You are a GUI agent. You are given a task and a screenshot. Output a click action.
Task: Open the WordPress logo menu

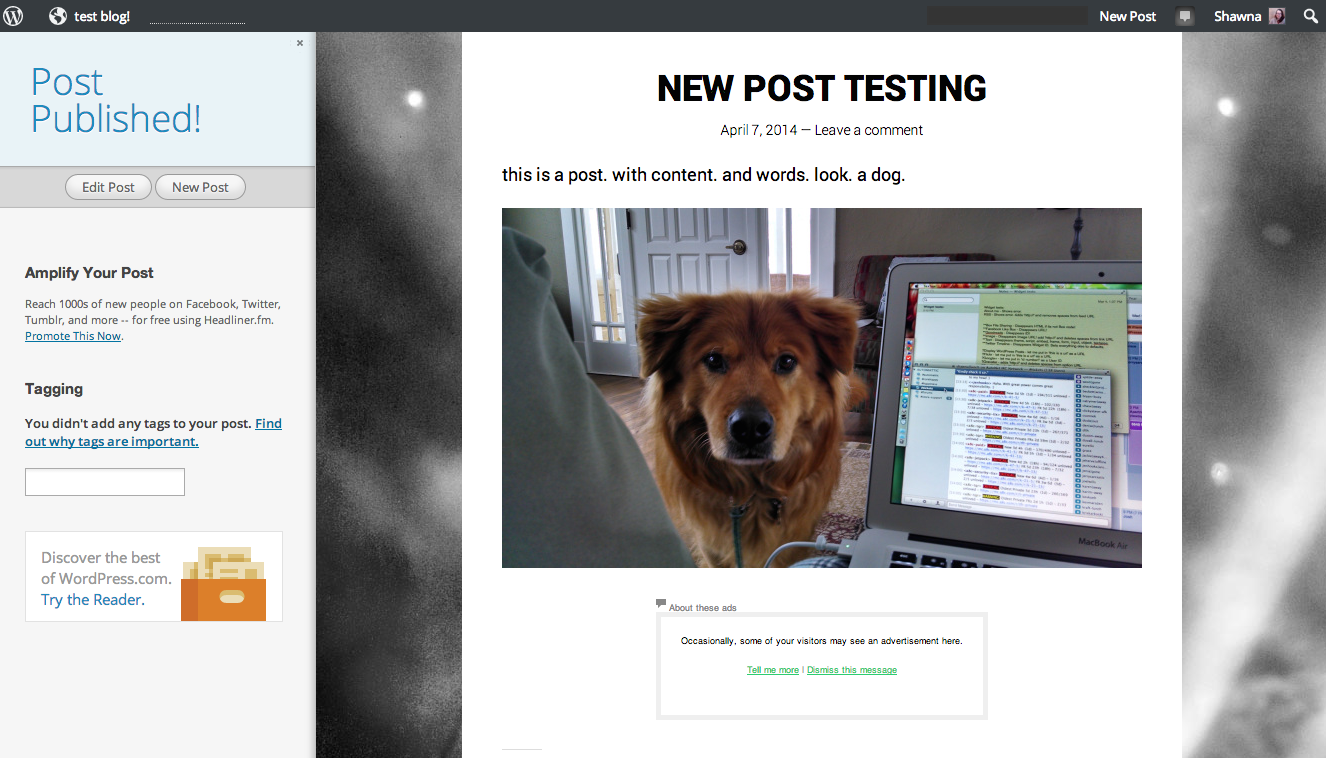[13, 16]
